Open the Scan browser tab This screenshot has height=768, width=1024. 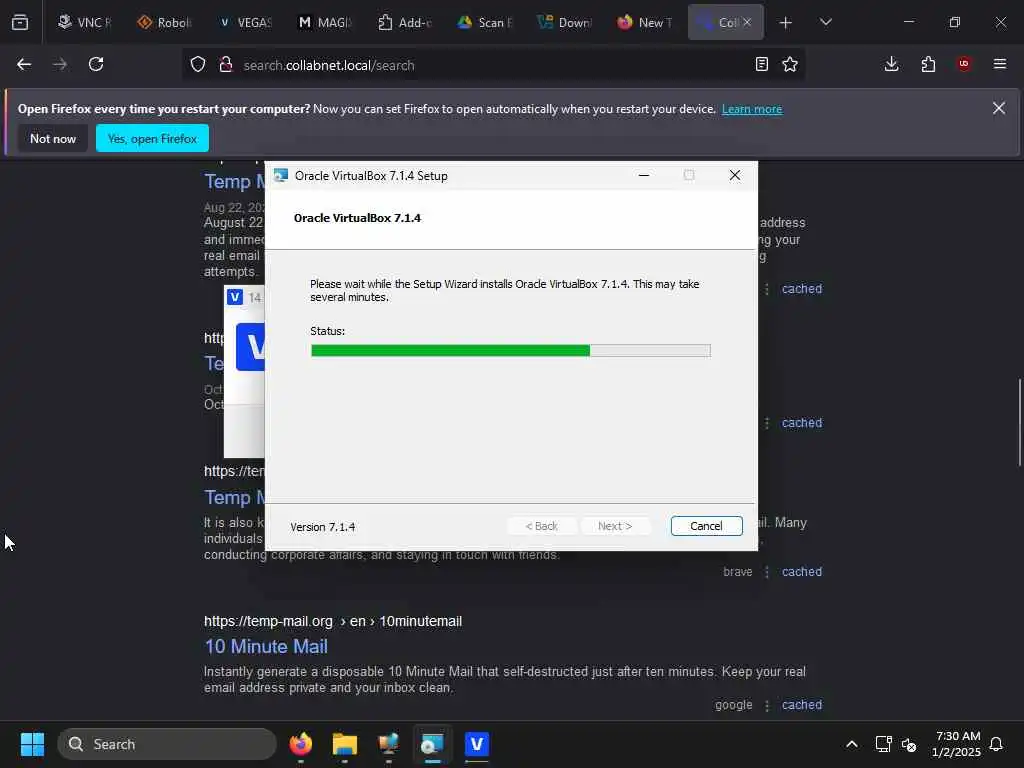484,22
